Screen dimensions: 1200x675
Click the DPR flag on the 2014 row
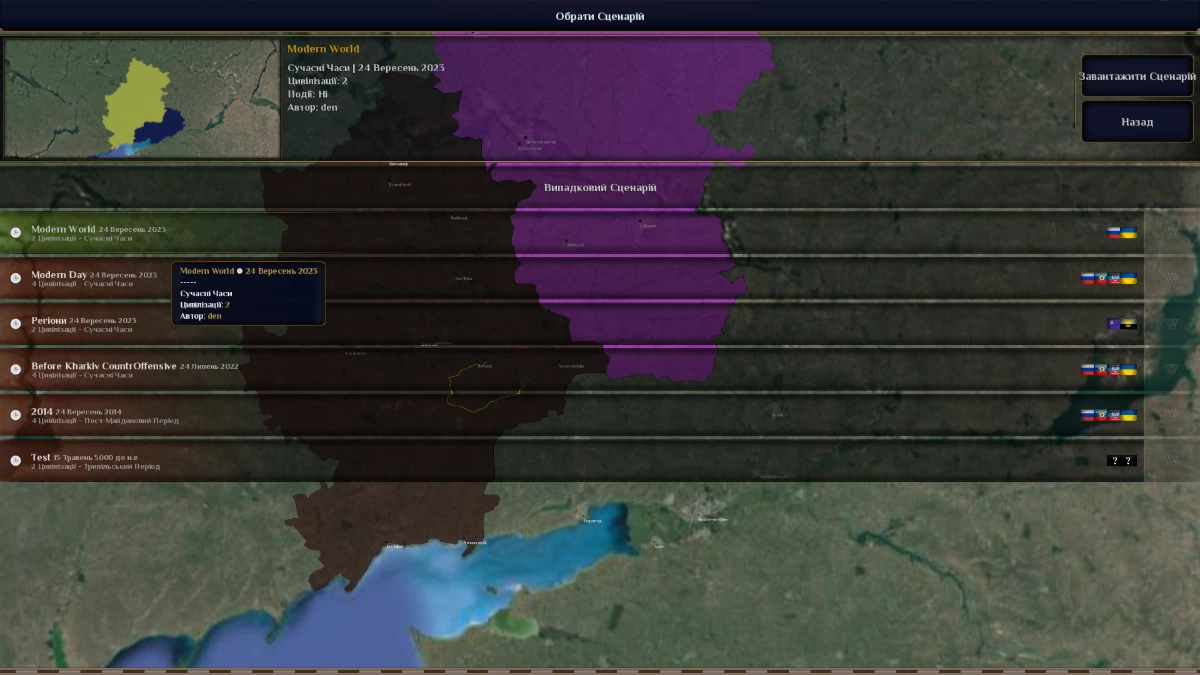point(1114,415)
